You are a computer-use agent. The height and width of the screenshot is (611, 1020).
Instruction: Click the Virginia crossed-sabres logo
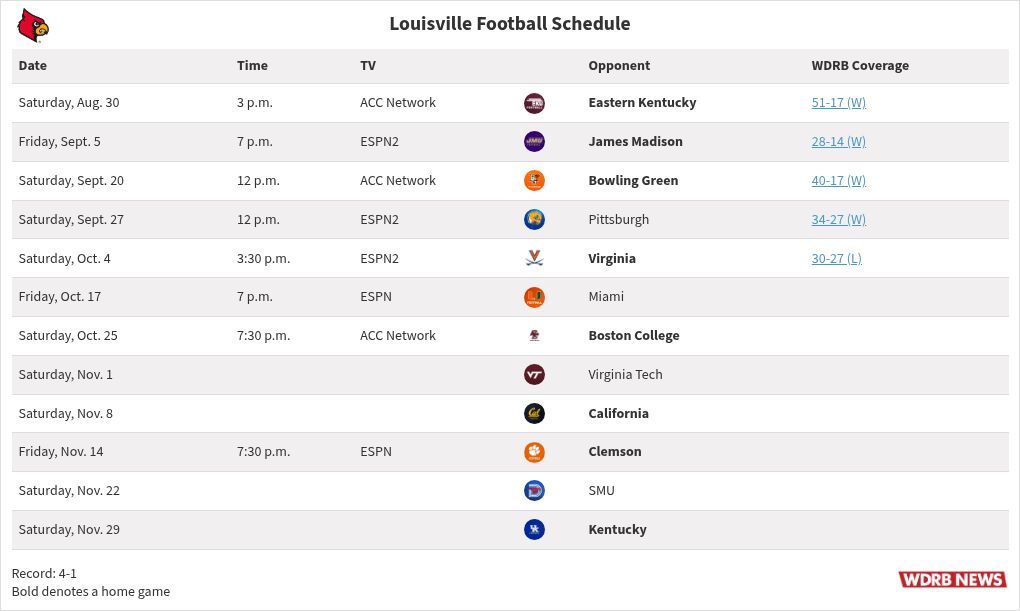click(534, 258)
